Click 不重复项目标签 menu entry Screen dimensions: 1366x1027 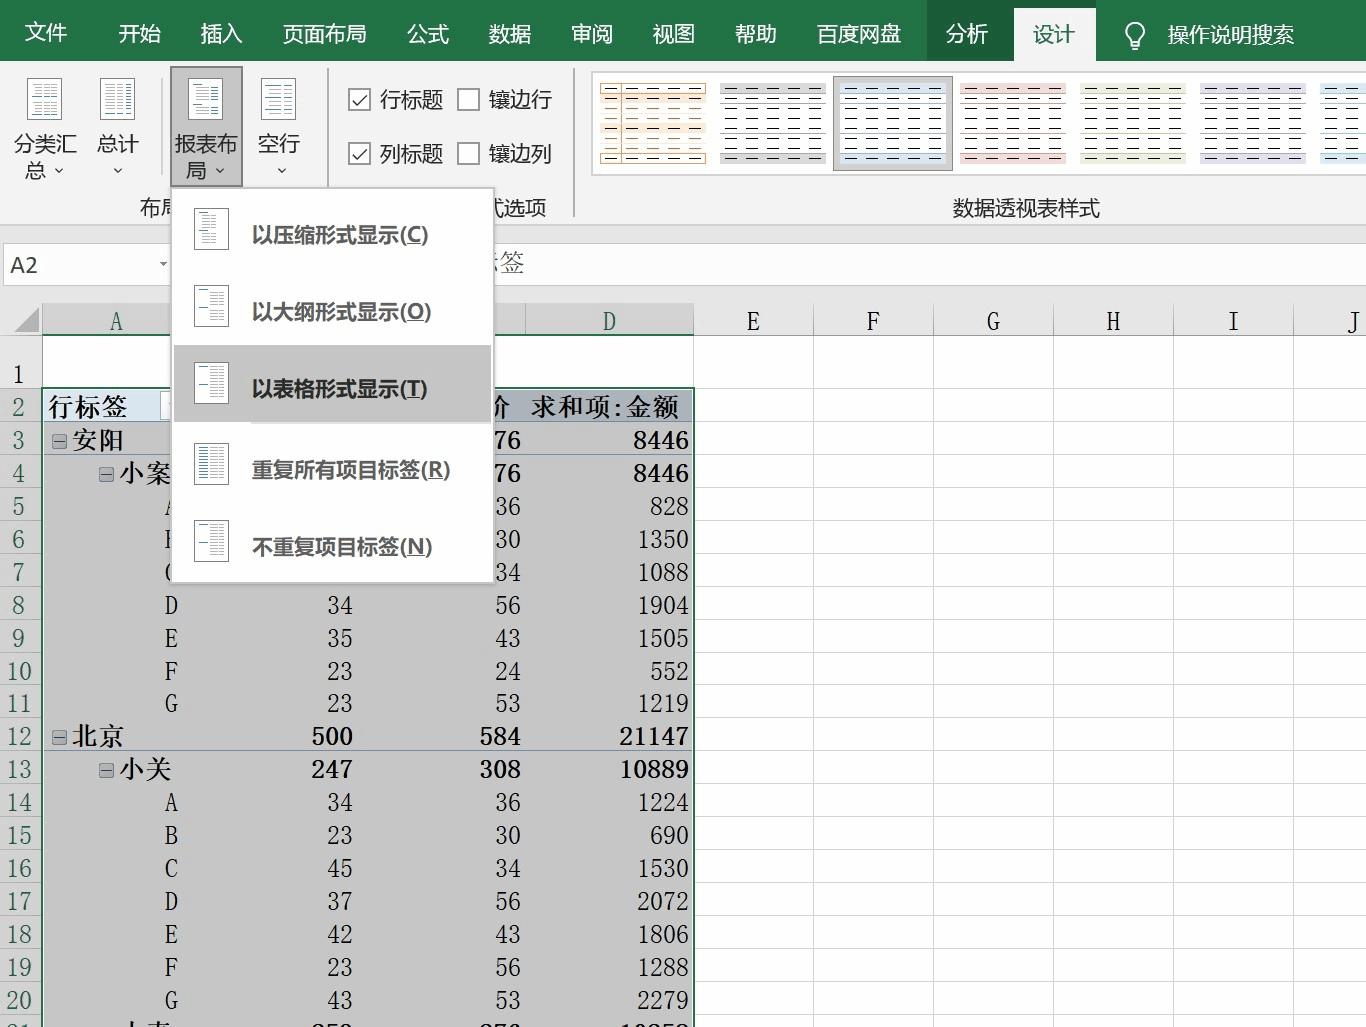pos(342,546)
